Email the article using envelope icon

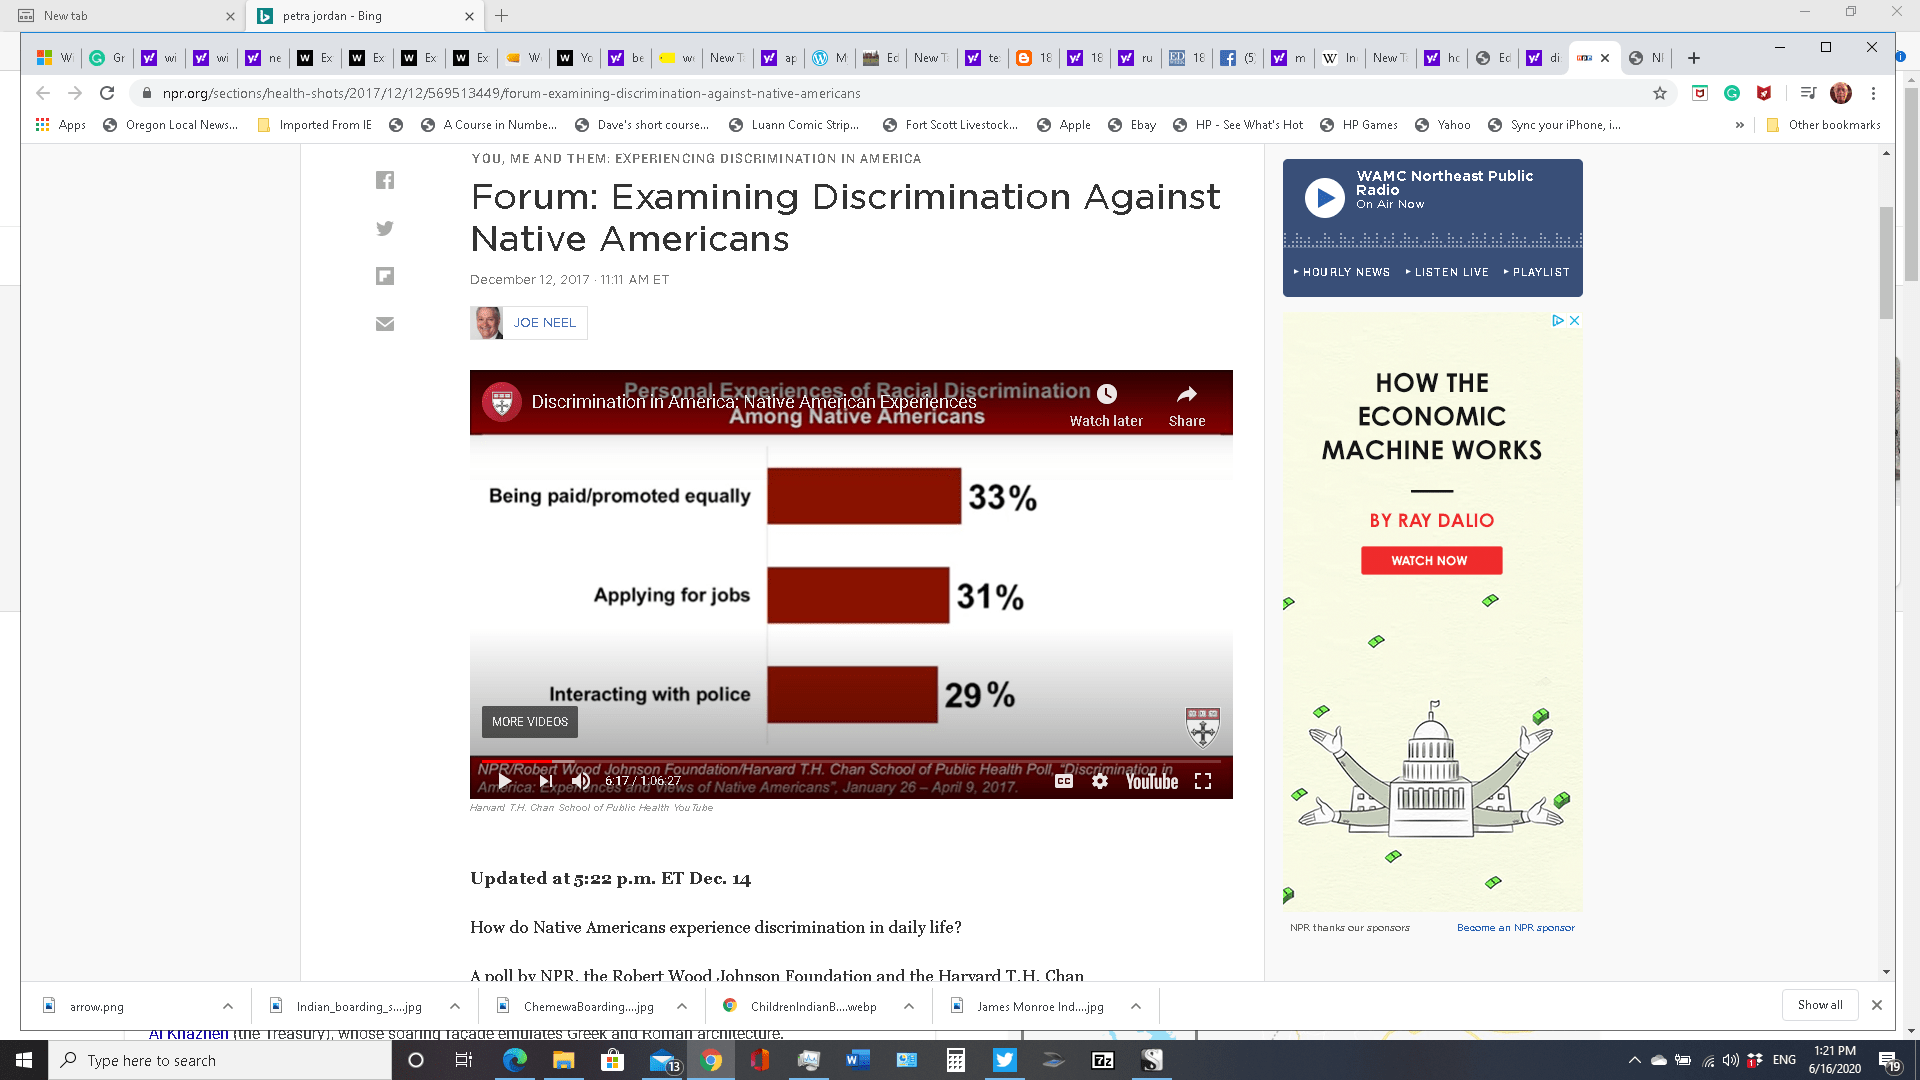tap(385, 324)
